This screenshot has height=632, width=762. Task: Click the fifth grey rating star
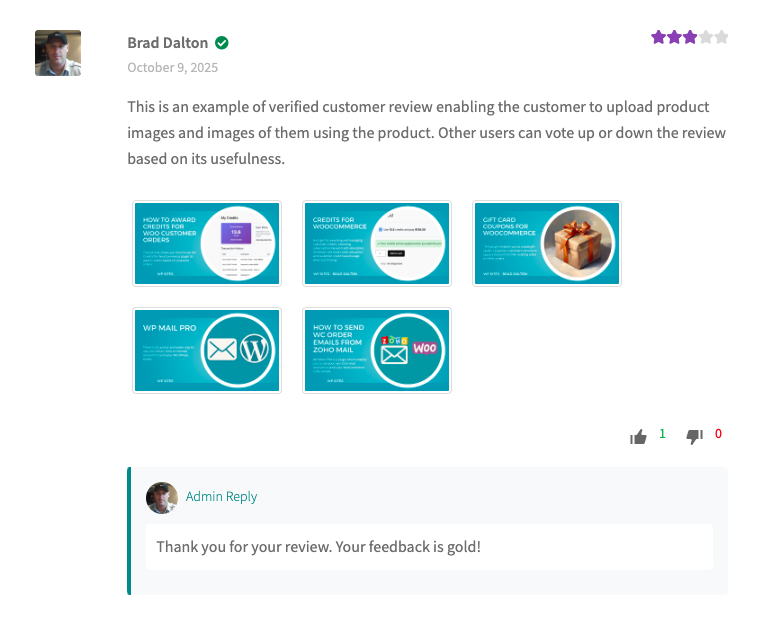pos(721,38)
